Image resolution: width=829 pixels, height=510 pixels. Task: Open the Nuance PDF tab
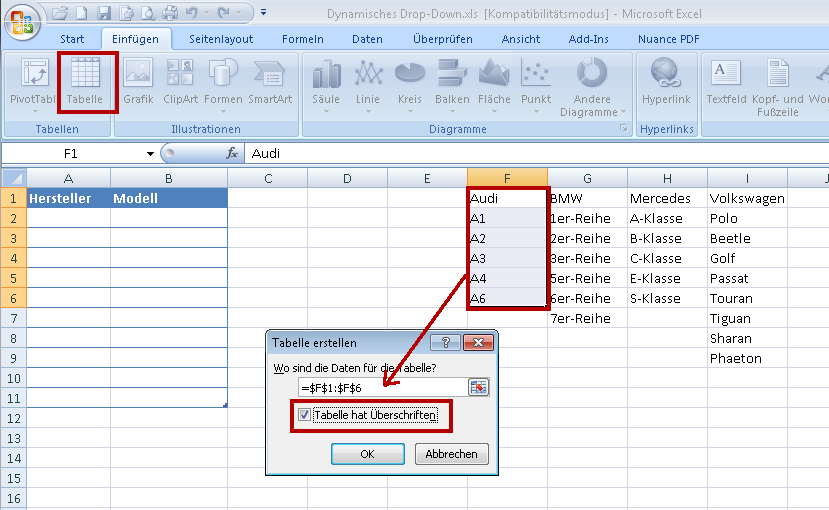coord(668,39)
